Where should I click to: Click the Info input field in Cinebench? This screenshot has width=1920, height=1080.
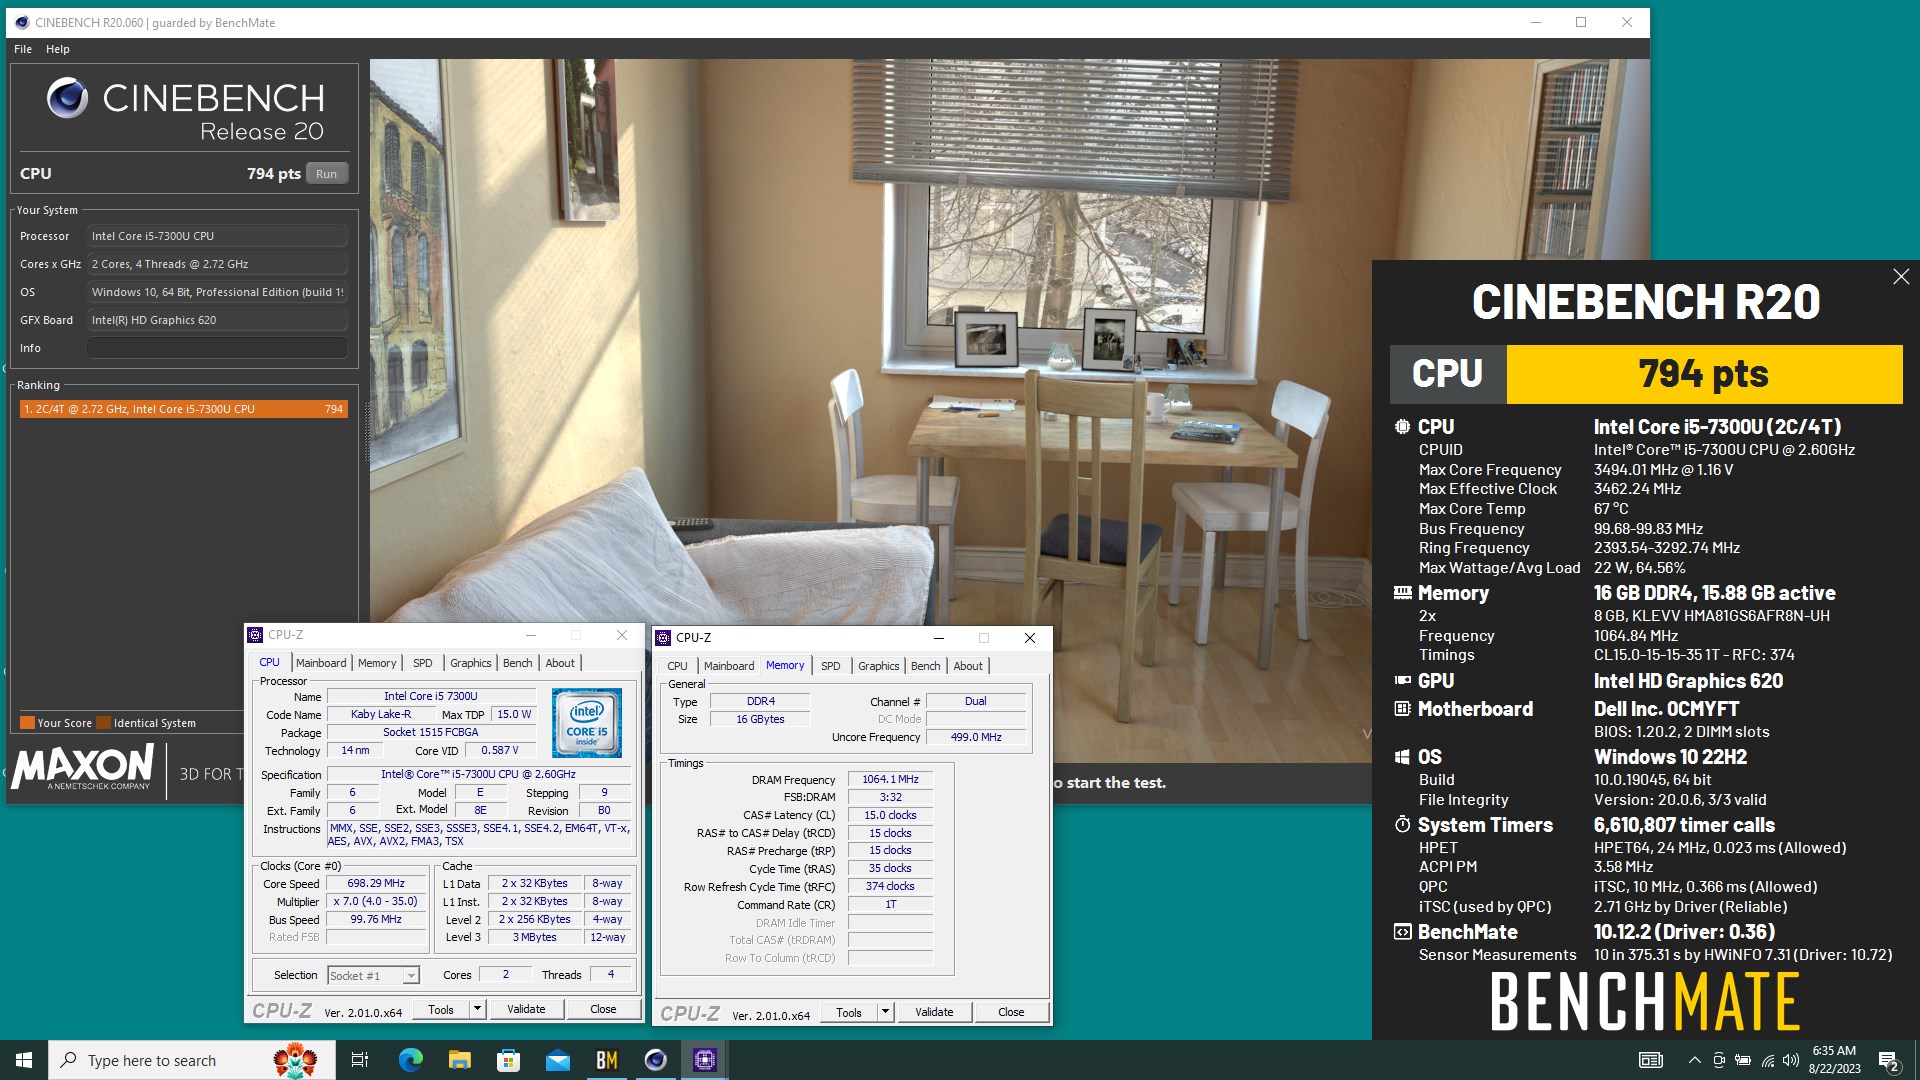point(217,348)
